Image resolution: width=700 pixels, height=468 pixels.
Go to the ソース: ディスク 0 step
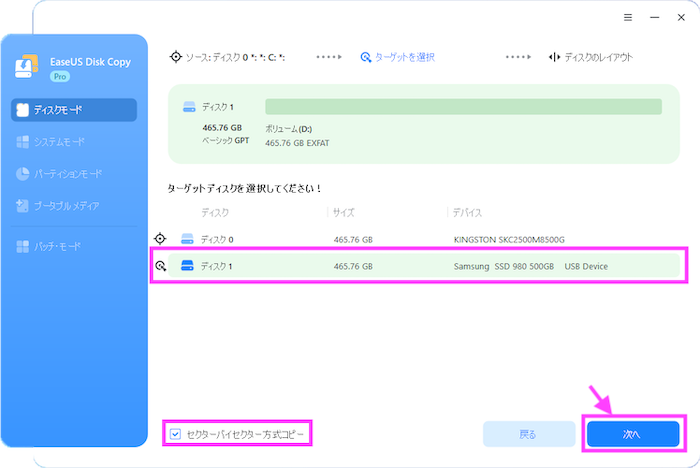(235, 57)
